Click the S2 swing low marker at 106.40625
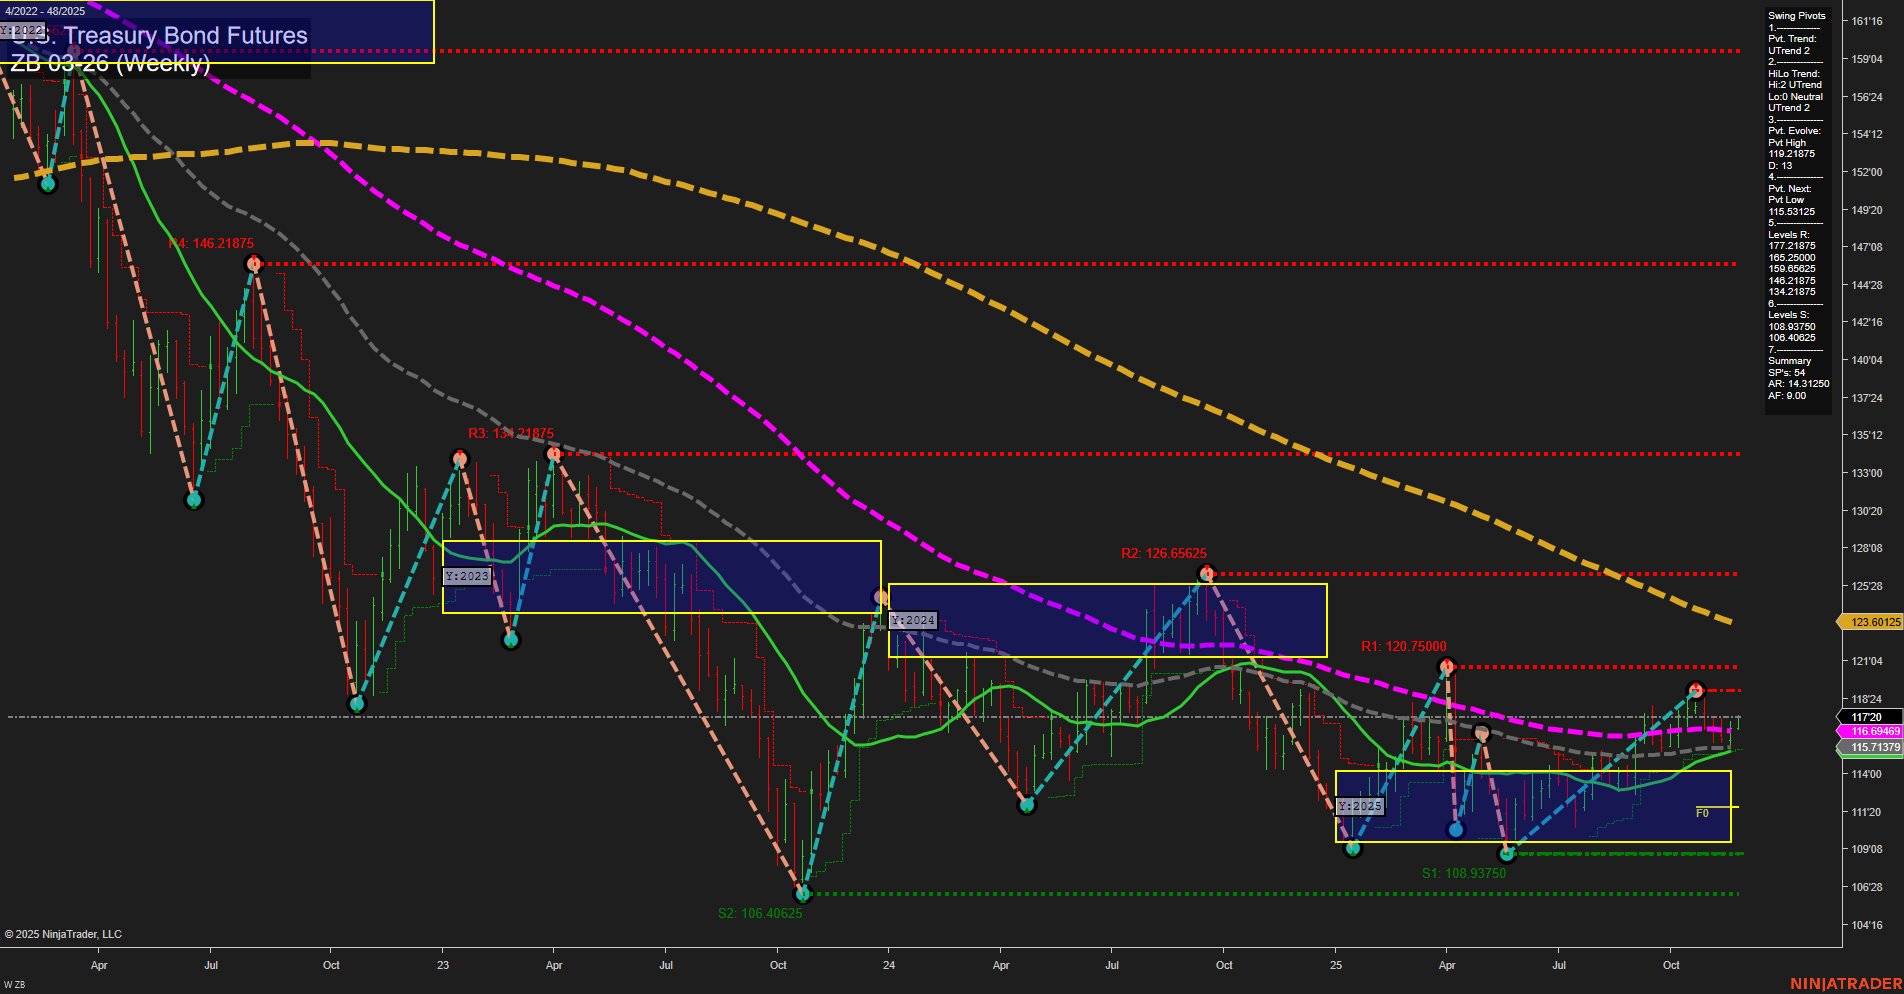The image size is (1904, 994). 801,893
